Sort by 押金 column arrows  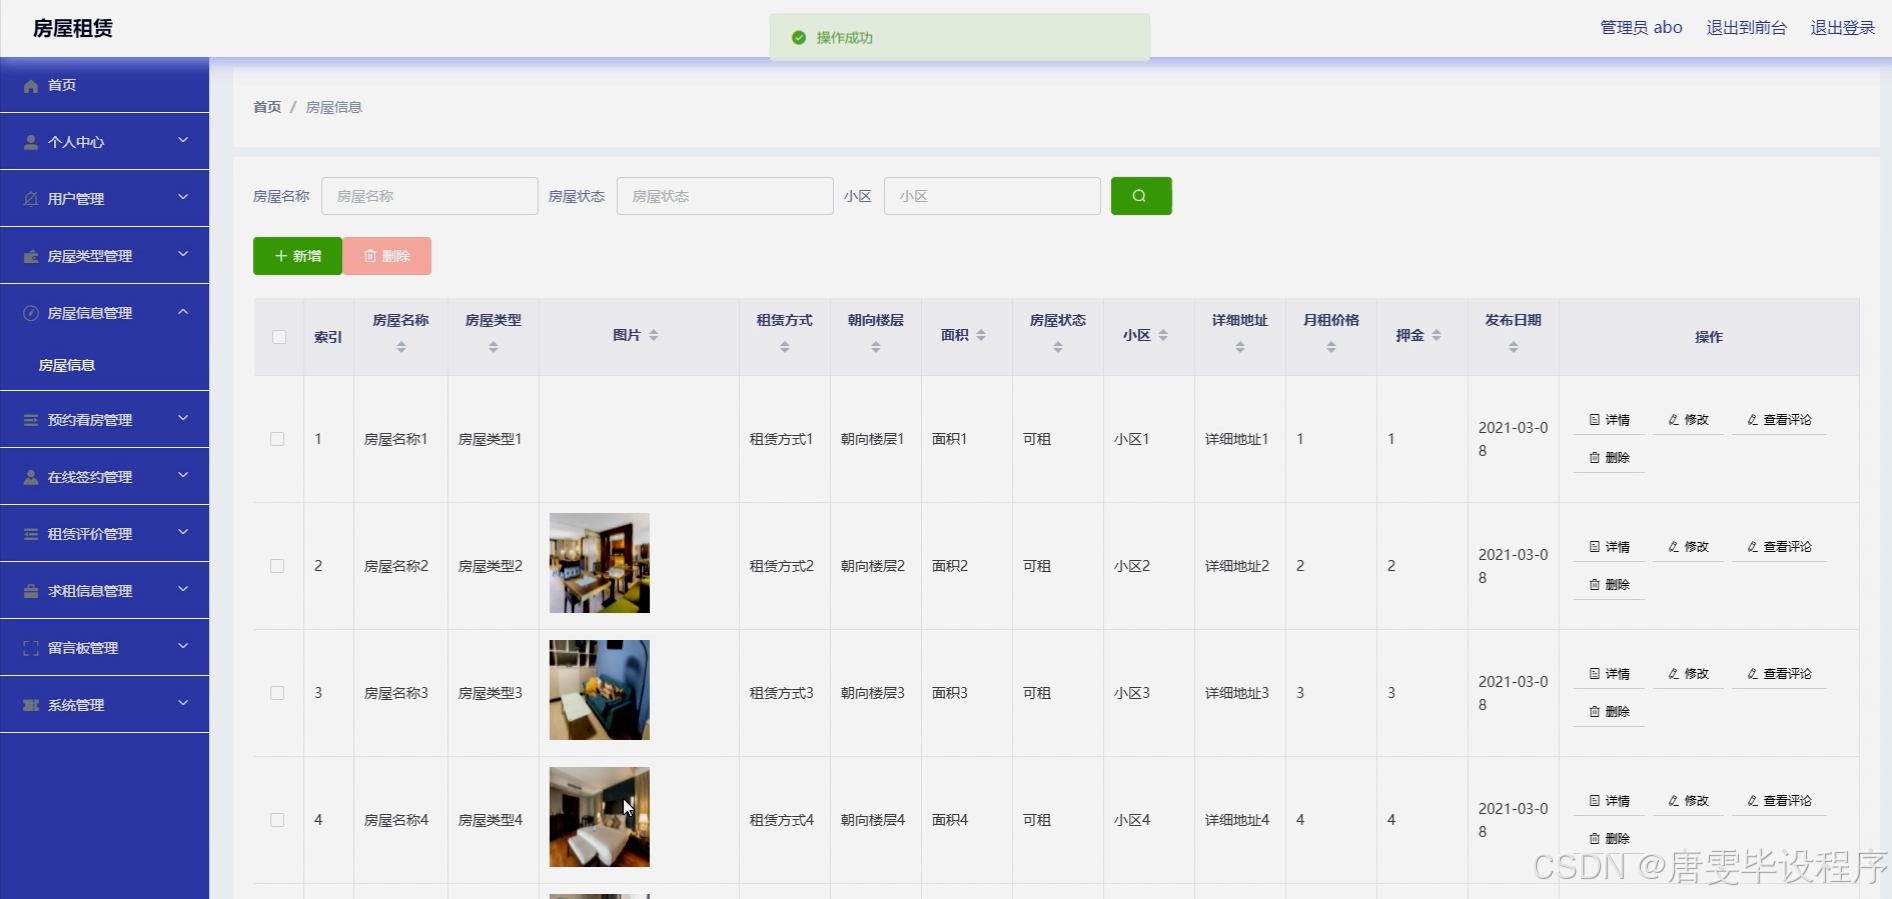[x=1436, y=335]
